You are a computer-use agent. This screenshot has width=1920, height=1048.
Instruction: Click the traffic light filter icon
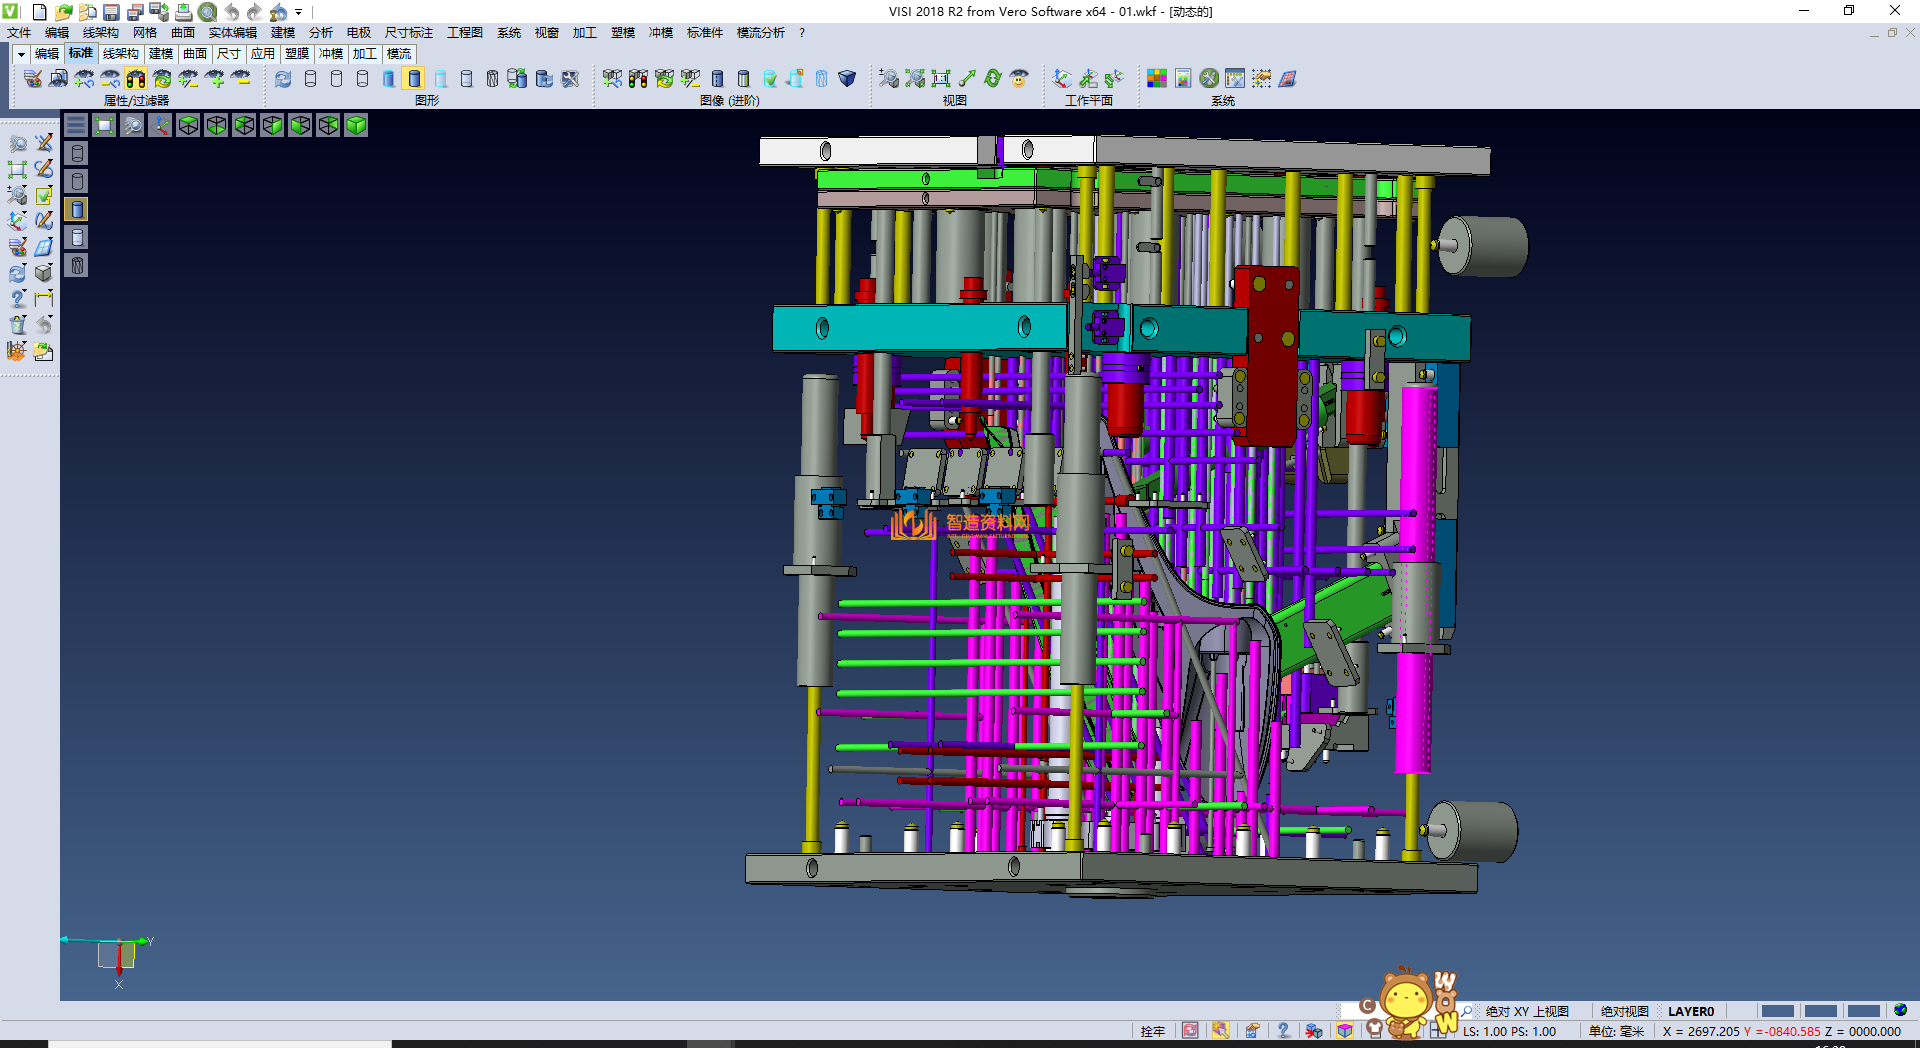pos(136,79)
